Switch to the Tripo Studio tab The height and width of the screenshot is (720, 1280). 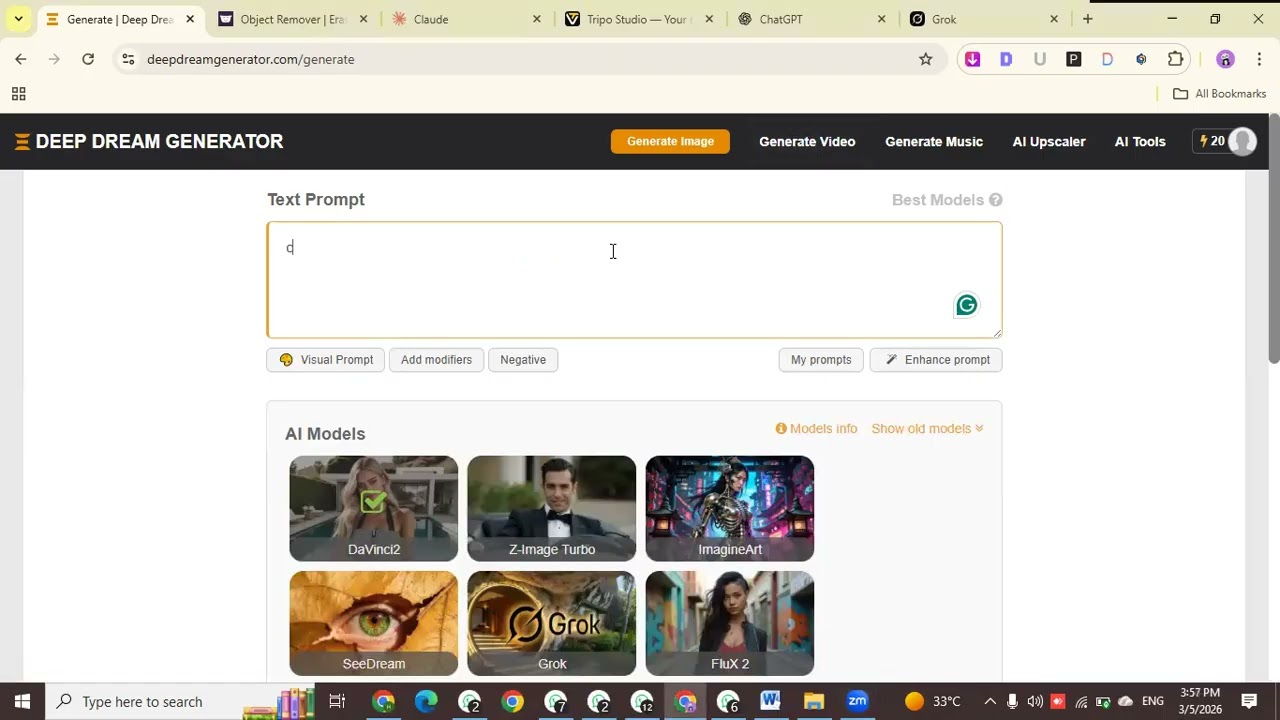639,19
